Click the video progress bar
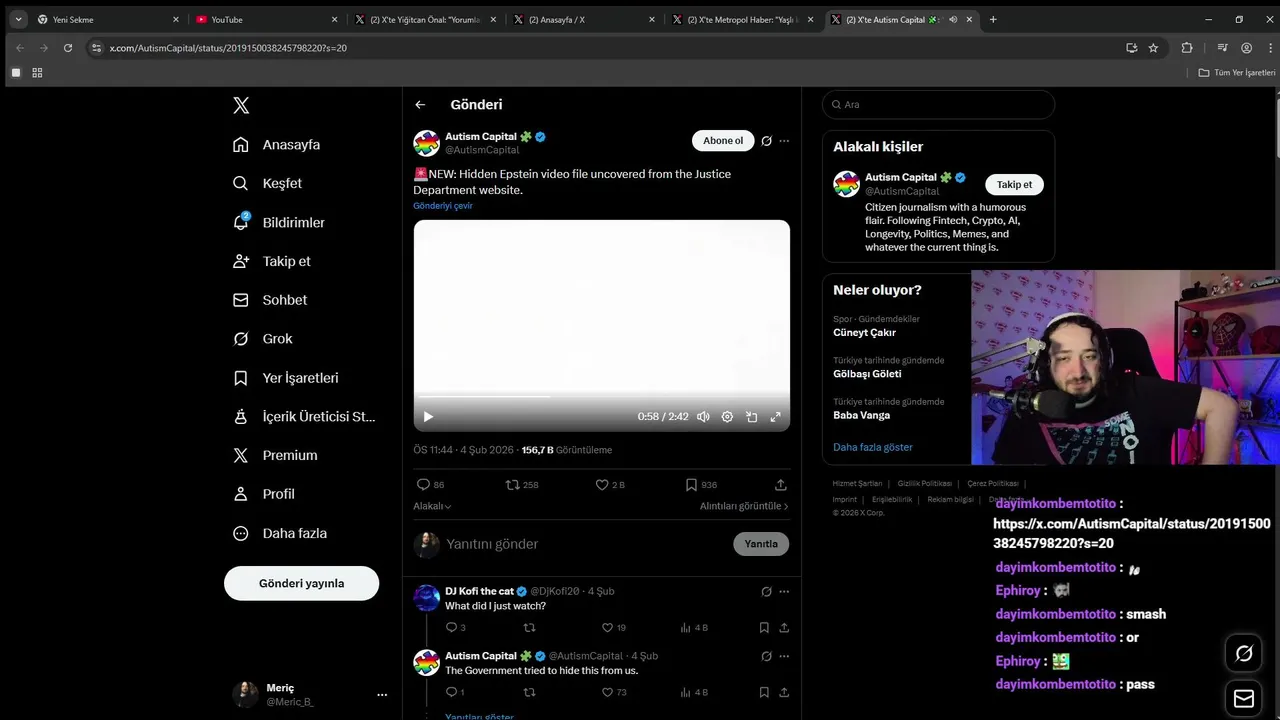 [601, 397]
